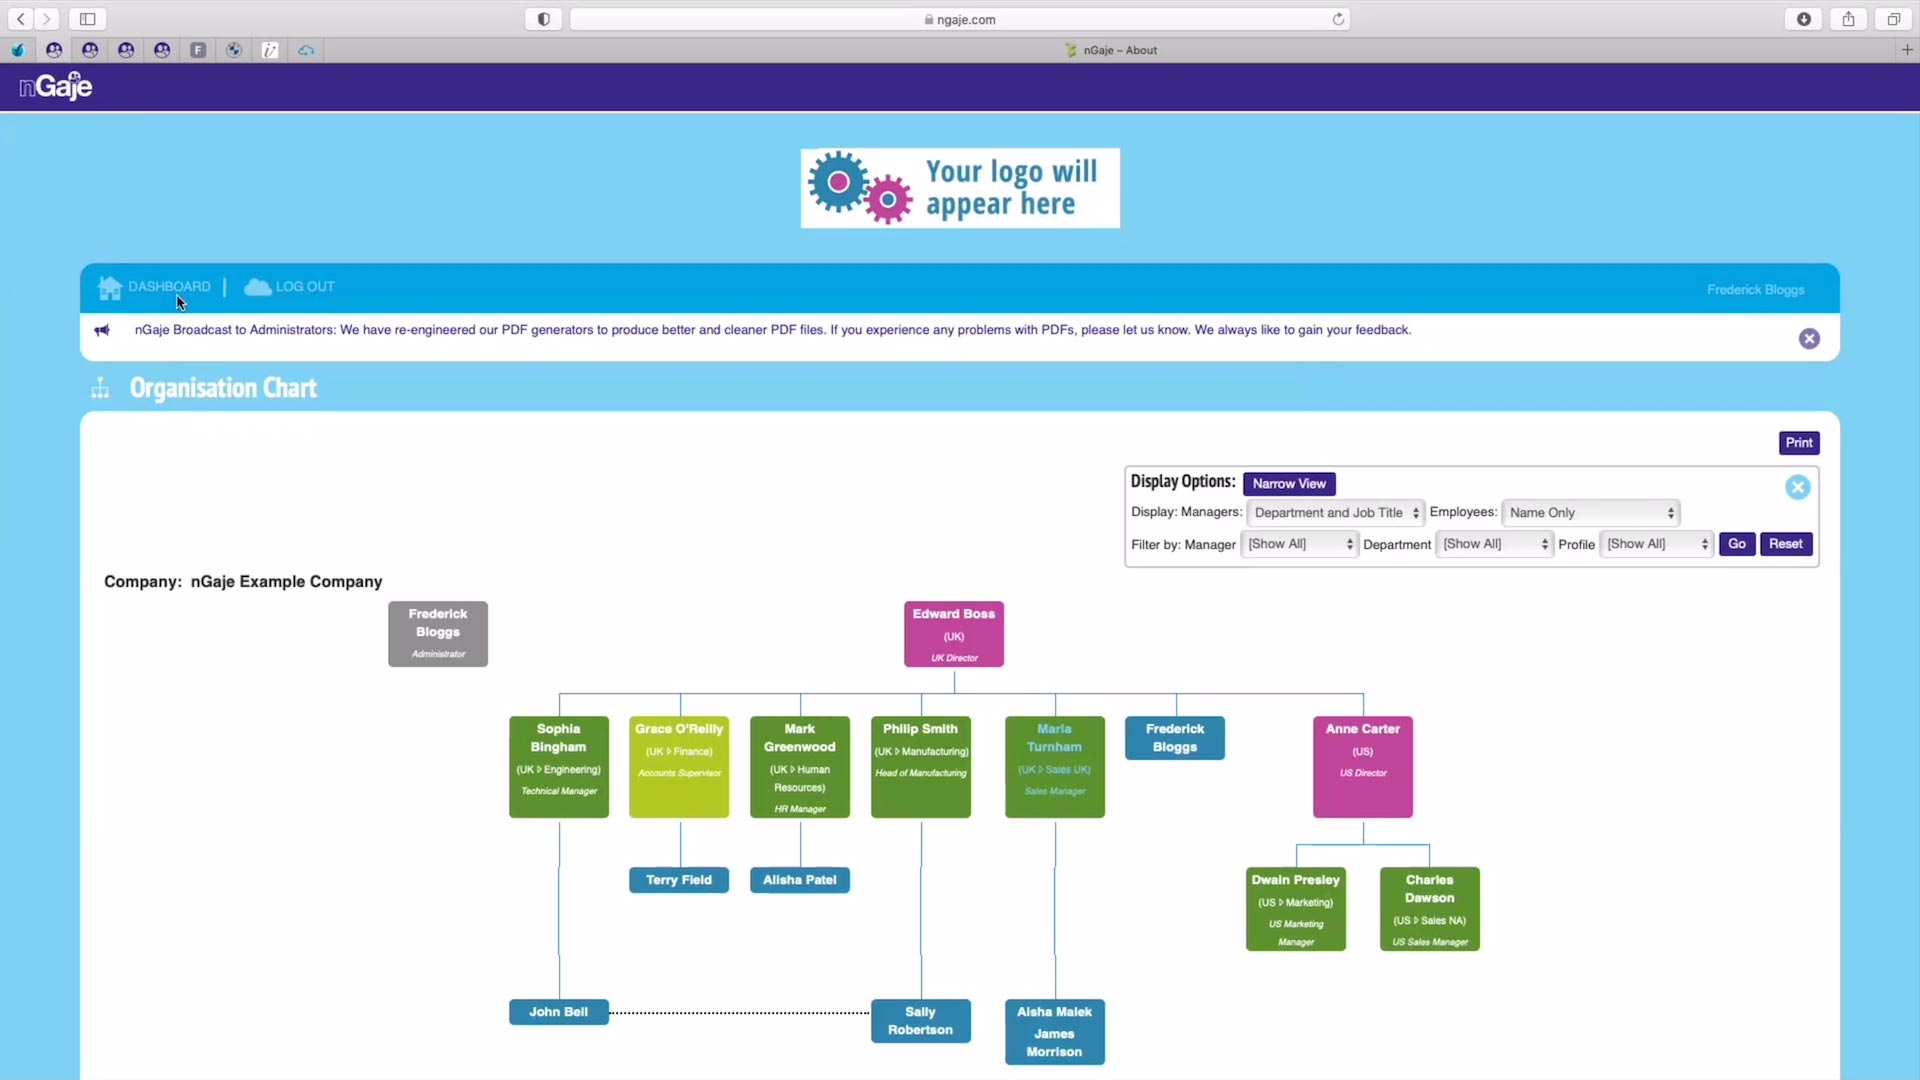The height and width of the screenshot is (1080, 1920).
Task: Open Safari downloads icon
Action: (x=1804, y=19)
